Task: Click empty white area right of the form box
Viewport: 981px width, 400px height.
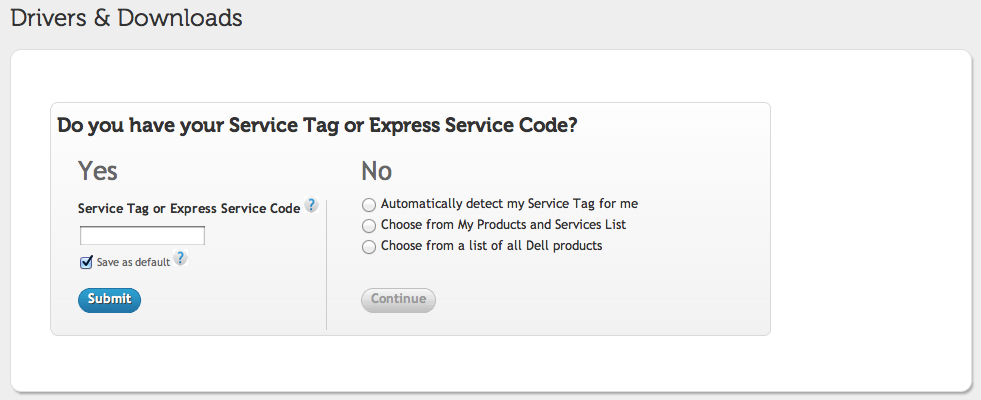Action: (870, 220)
